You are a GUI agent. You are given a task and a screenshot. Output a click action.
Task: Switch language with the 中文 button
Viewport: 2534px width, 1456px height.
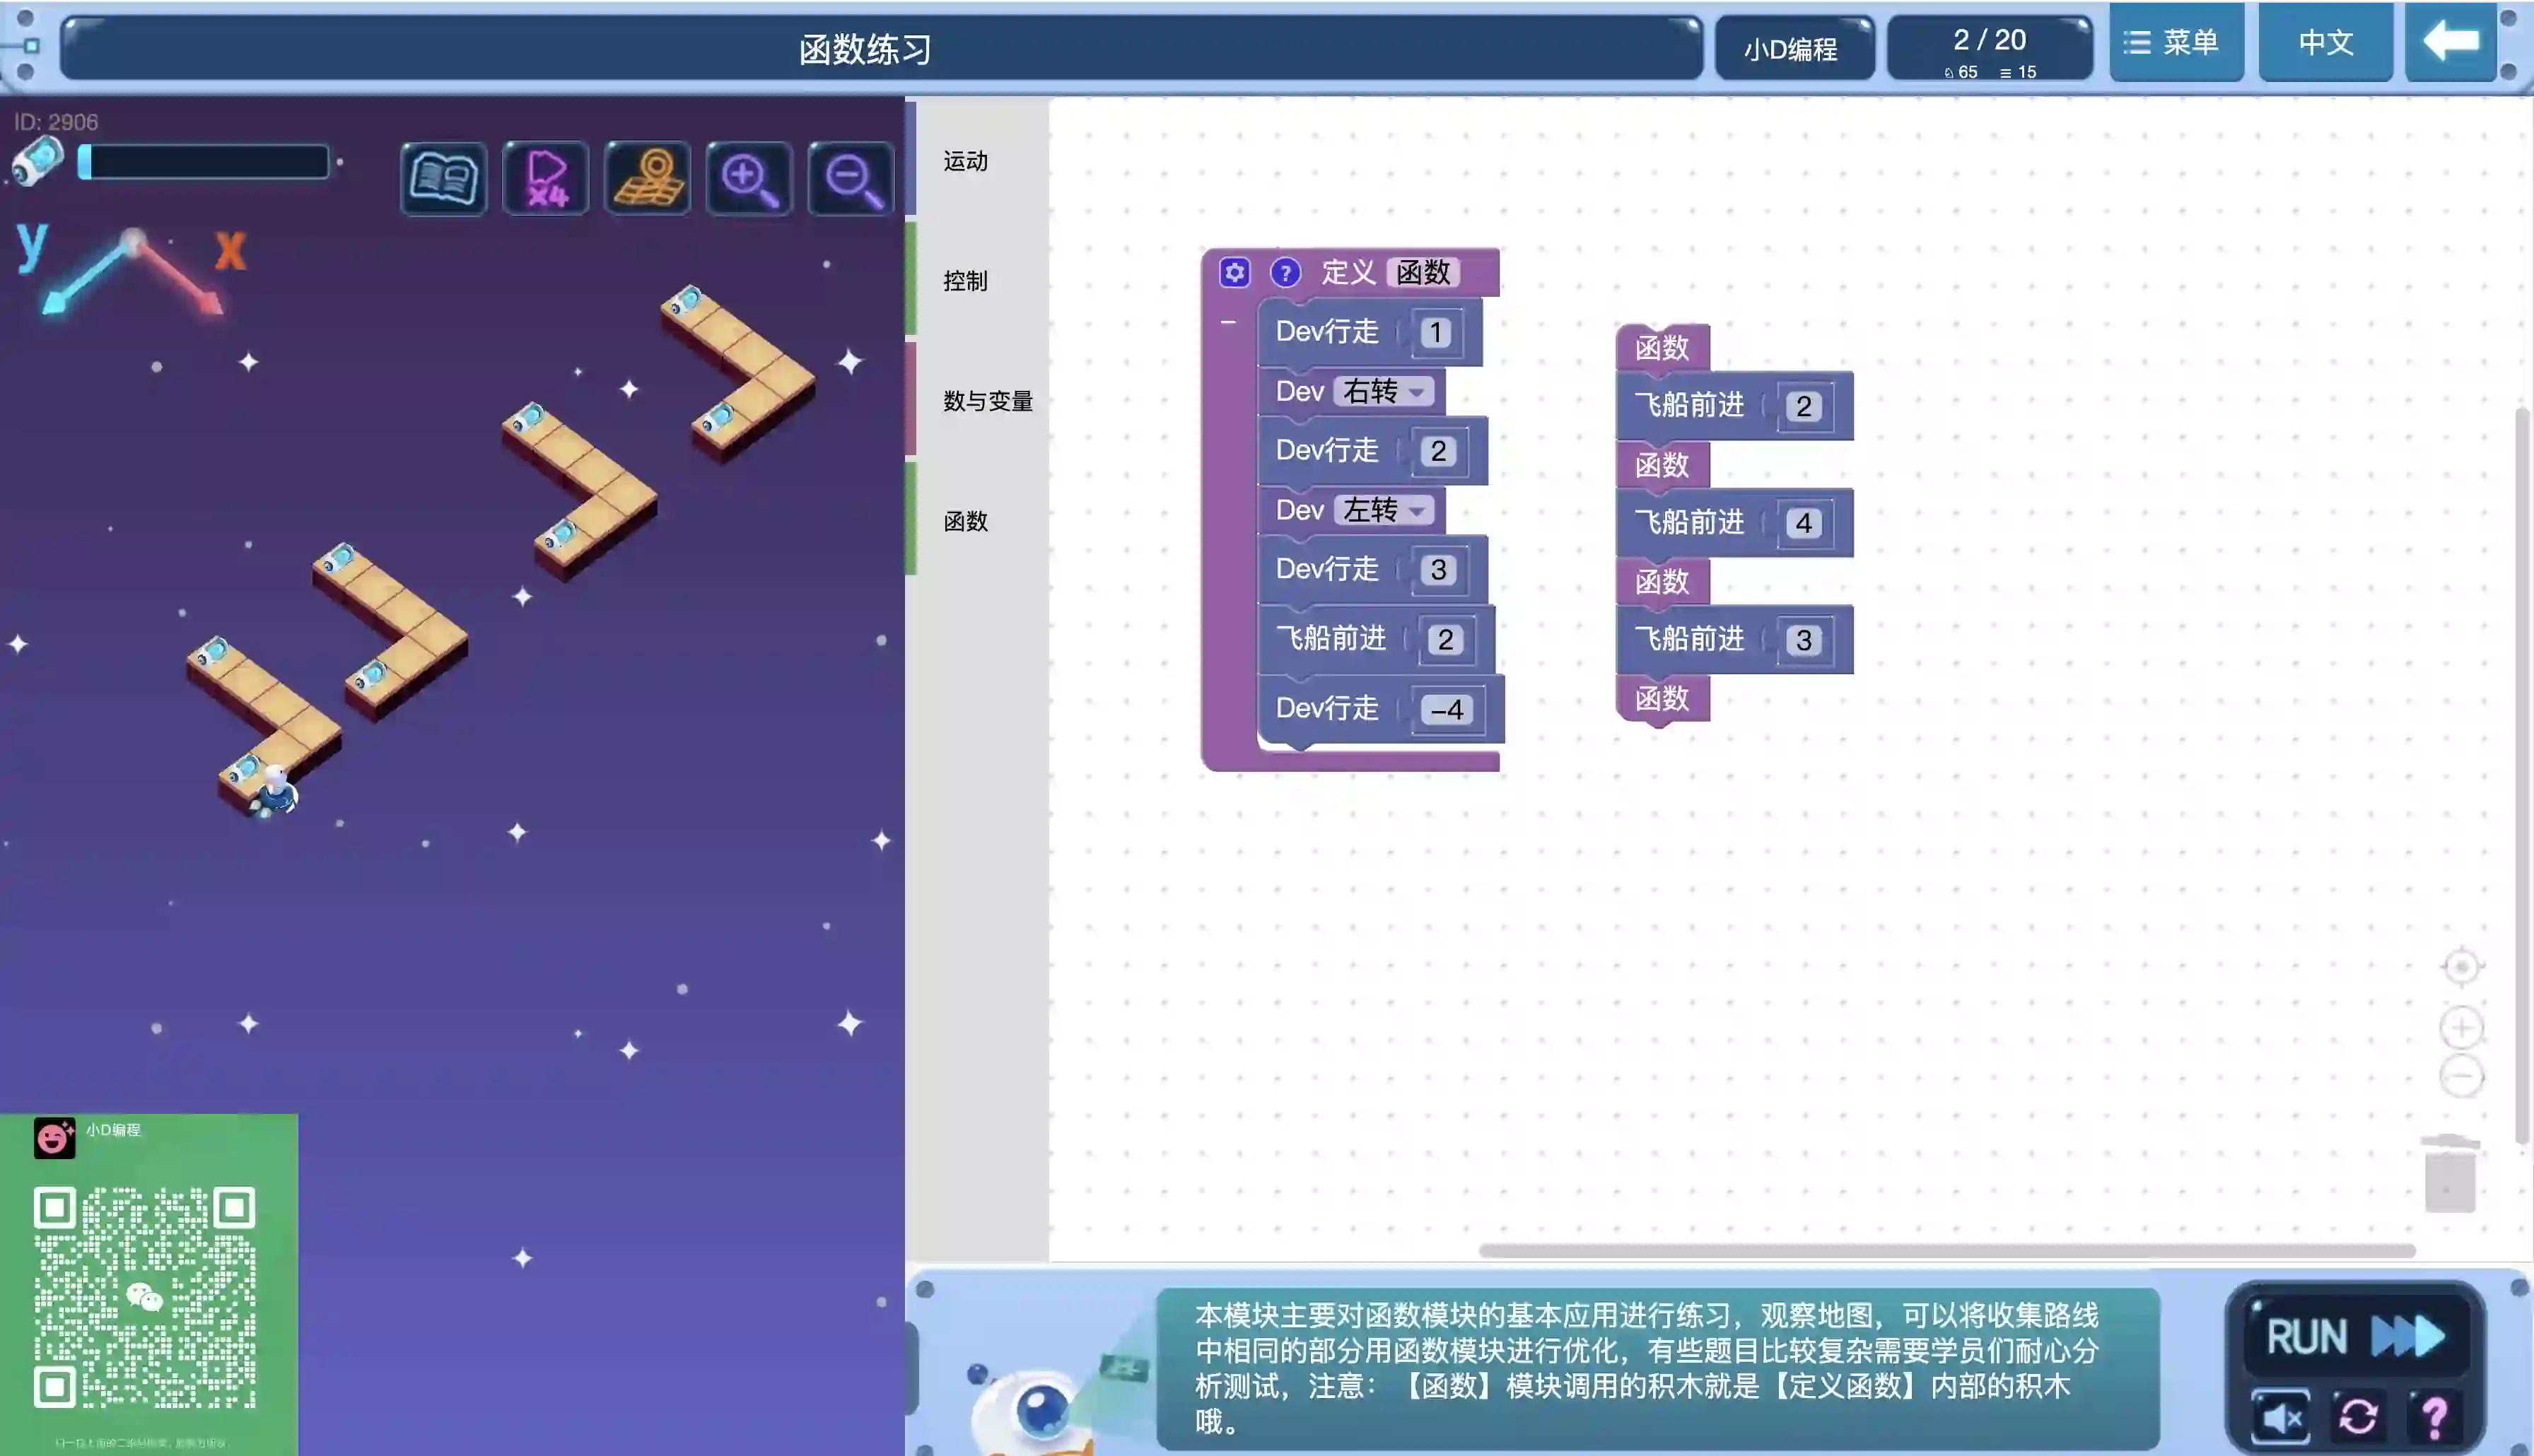(2325, 42)
